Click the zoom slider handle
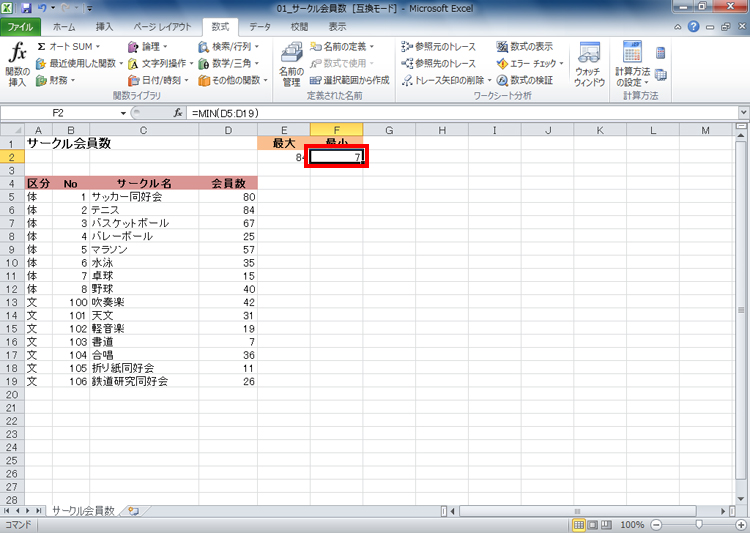 click(699, 525)
